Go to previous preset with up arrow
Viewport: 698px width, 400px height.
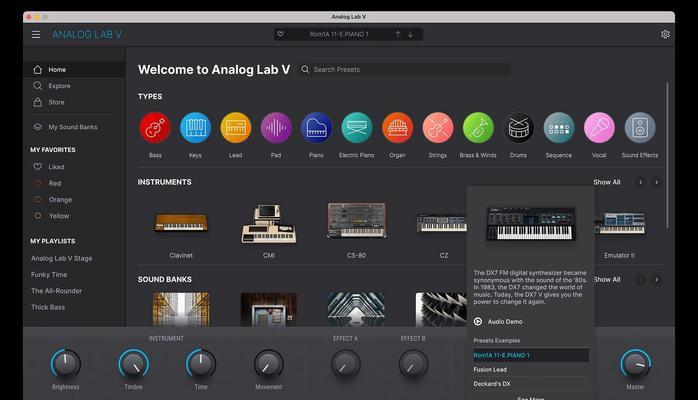tap(398, 34)
